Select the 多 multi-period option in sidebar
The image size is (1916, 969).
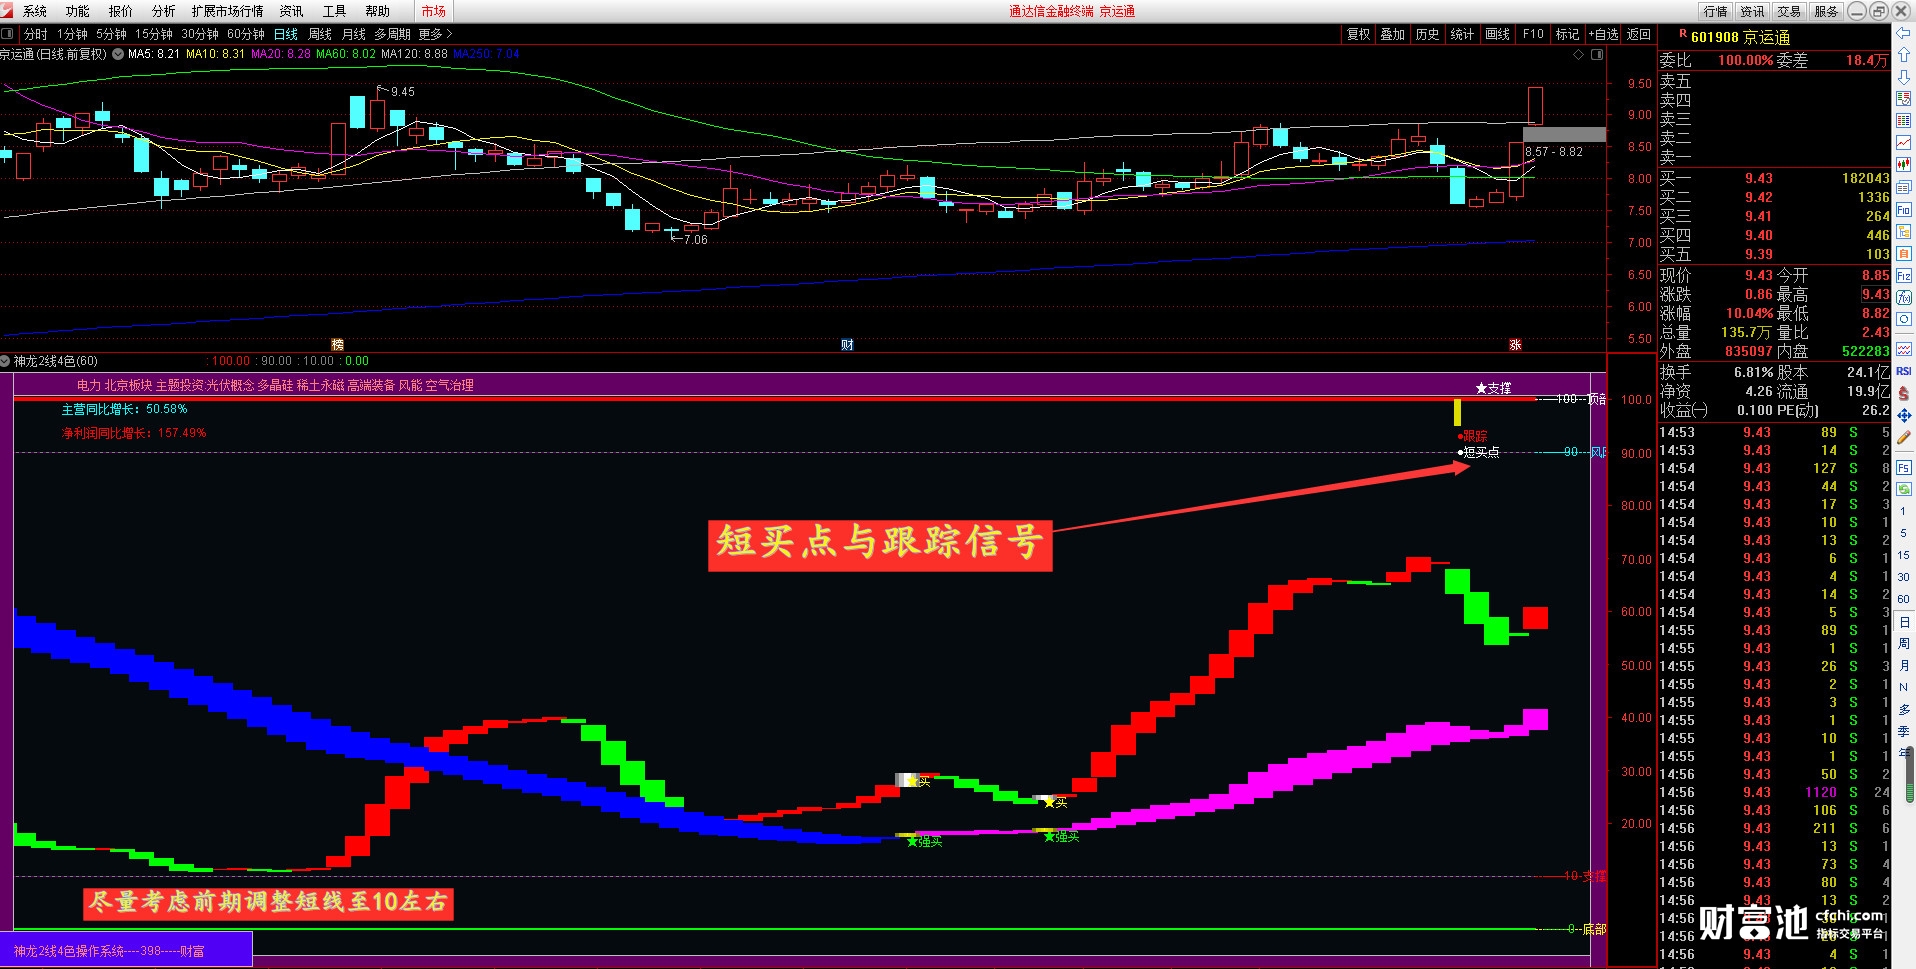click(x=1903, y=709)
